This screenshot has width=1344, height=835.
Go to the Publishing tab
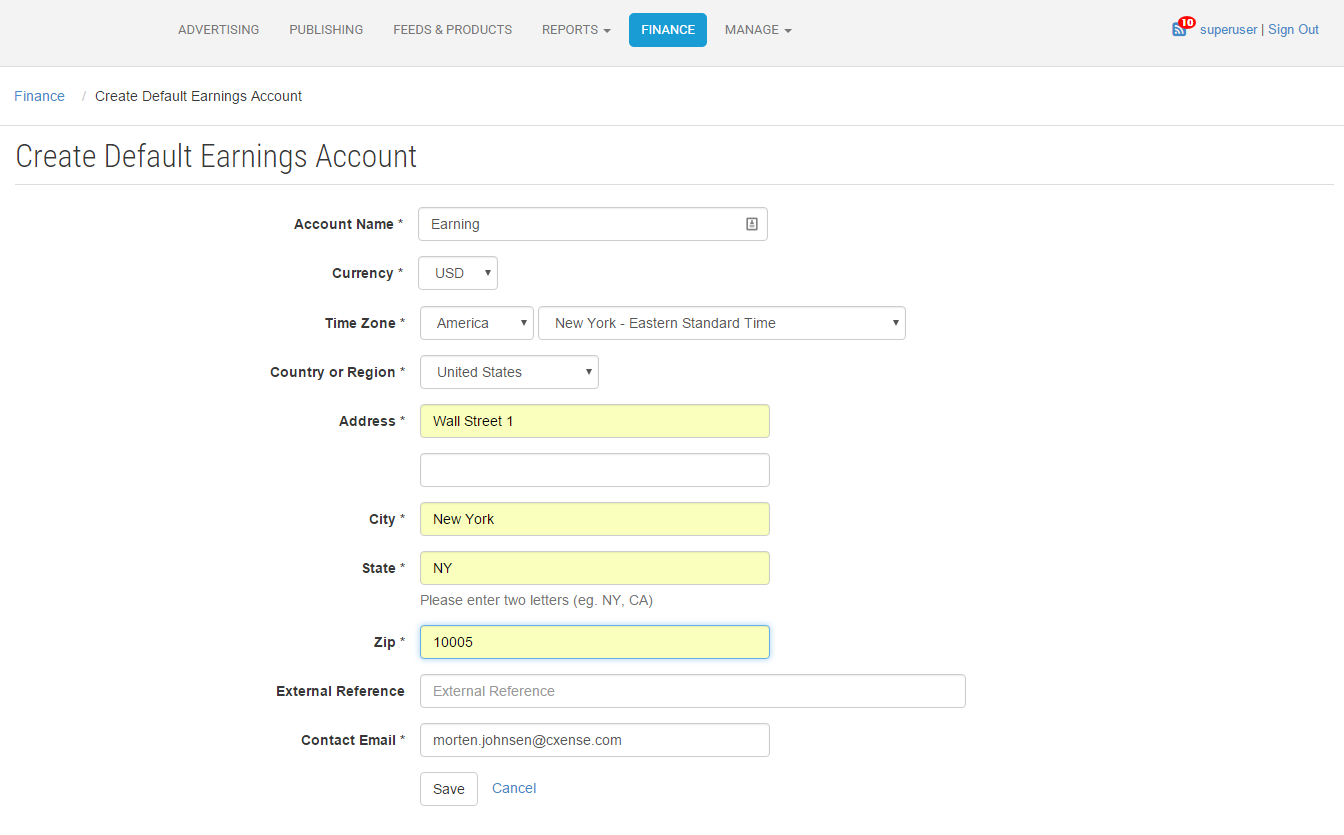click(326, 30)
